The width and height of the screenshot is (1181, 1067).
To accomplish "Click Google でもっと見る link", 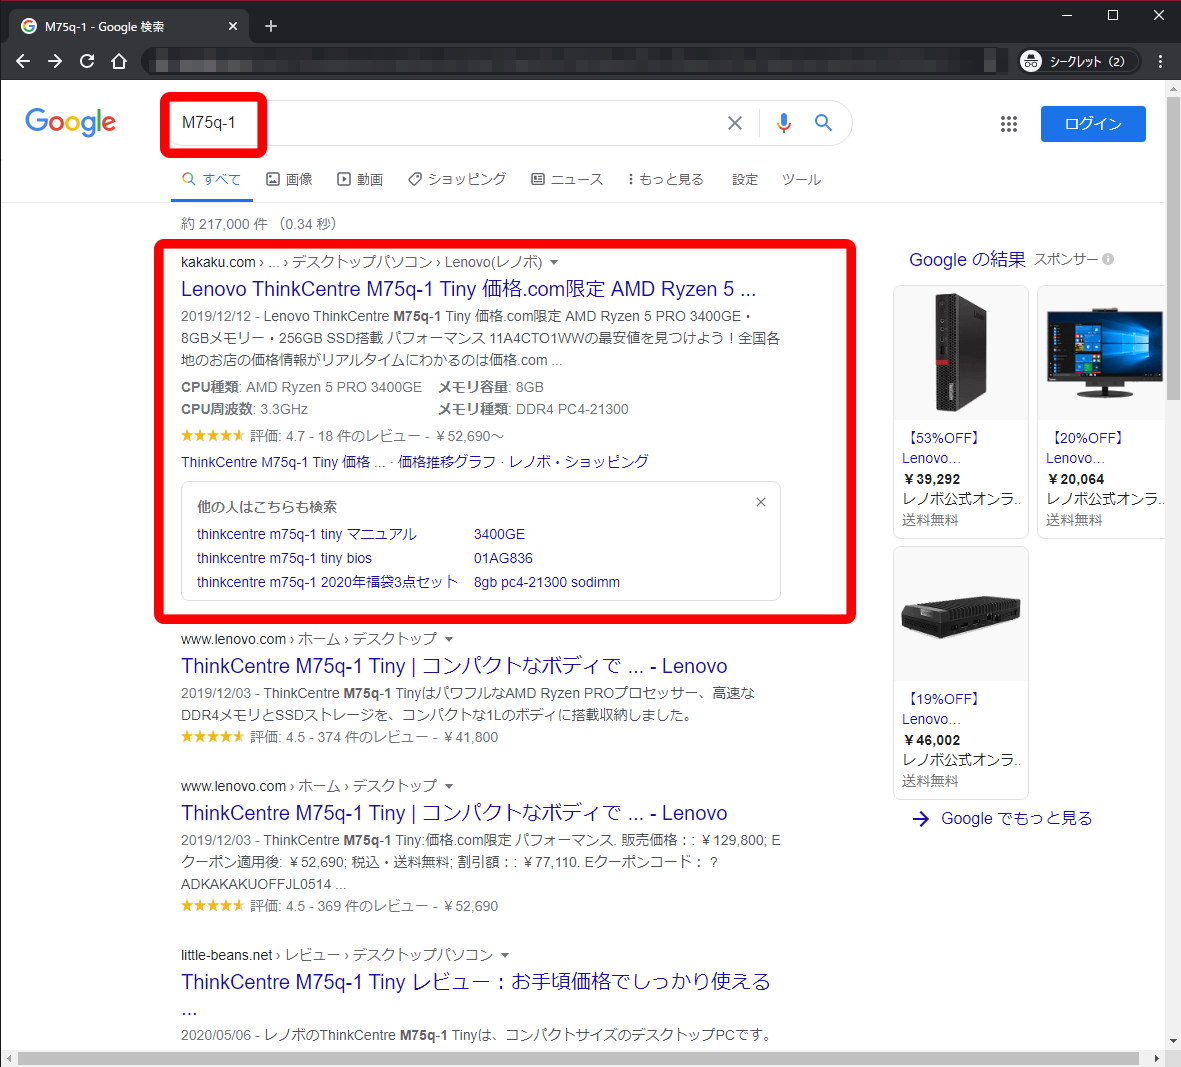I will click(1002, 819).
